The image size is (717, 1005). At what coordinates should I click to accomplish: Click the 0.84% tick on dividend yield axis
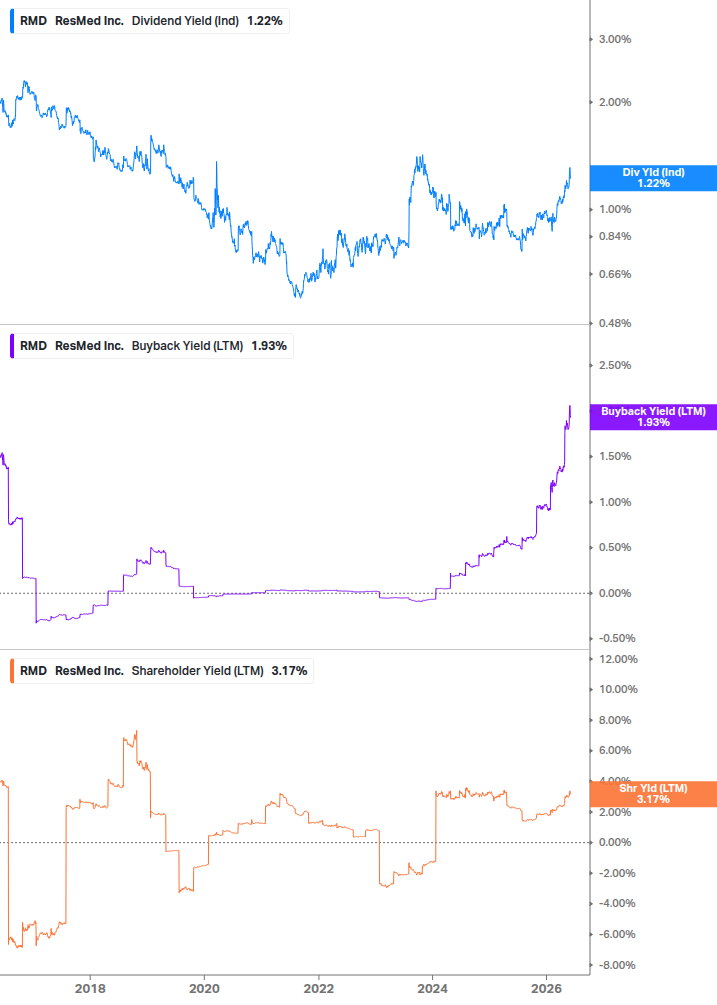click(614, 236)
